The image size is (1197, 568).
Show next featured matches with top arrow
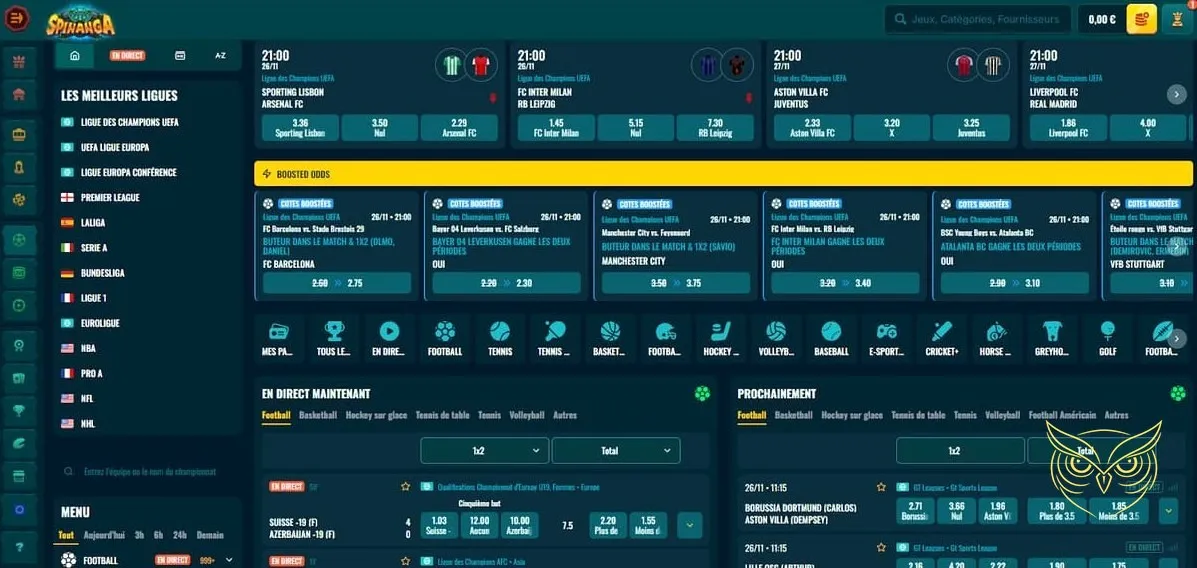point(1176,94)
